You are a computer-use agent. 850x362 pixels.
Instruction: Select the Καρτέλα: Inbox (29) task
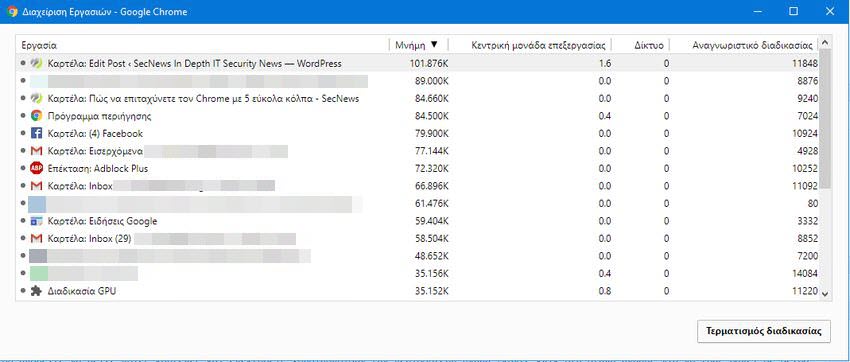coord(417,238)
